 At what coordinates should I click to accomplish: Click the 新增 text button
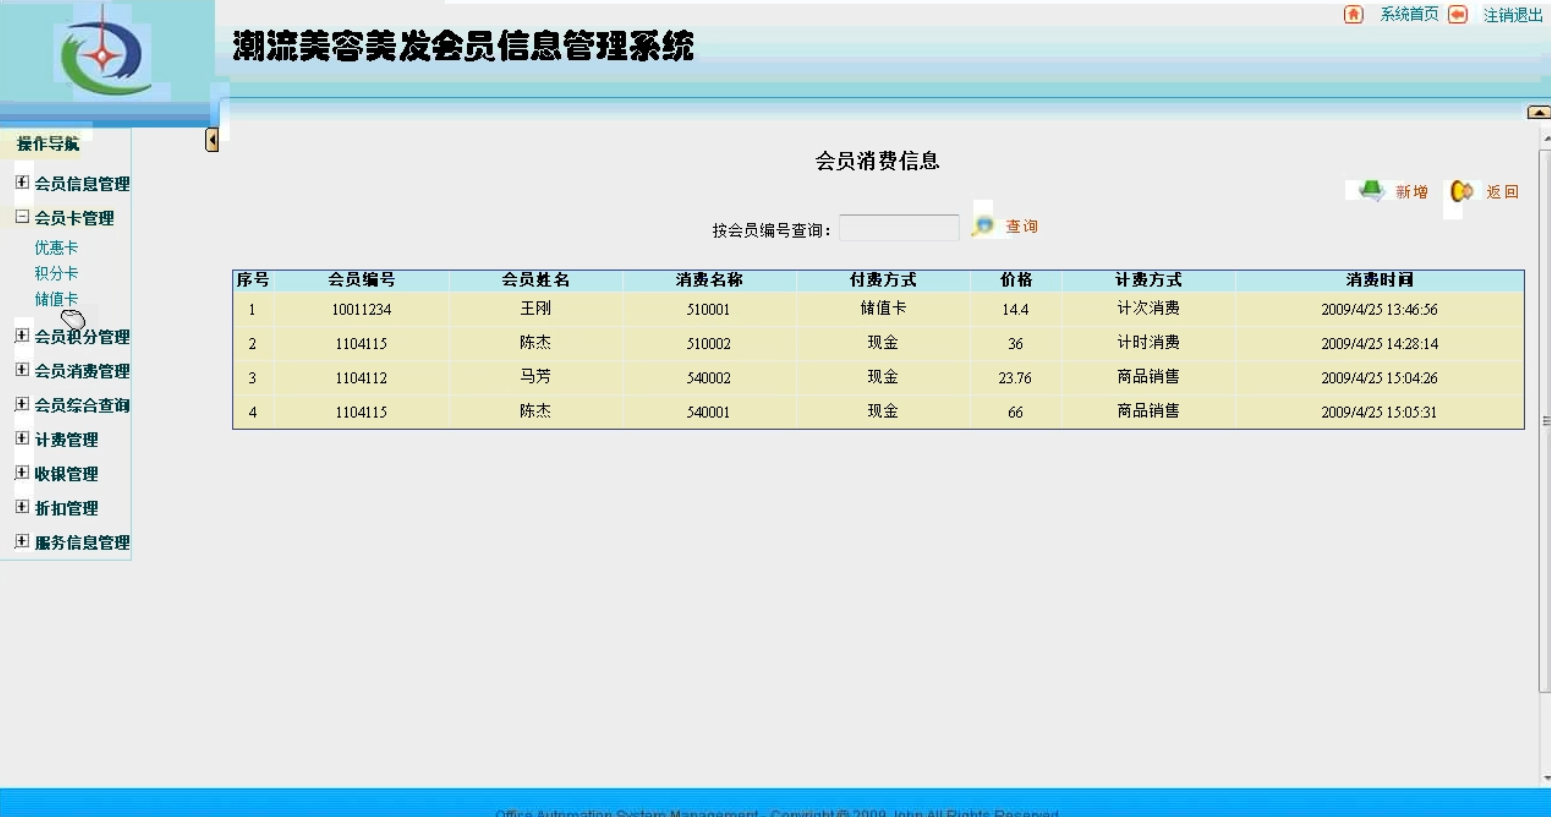coord(1412,192)
